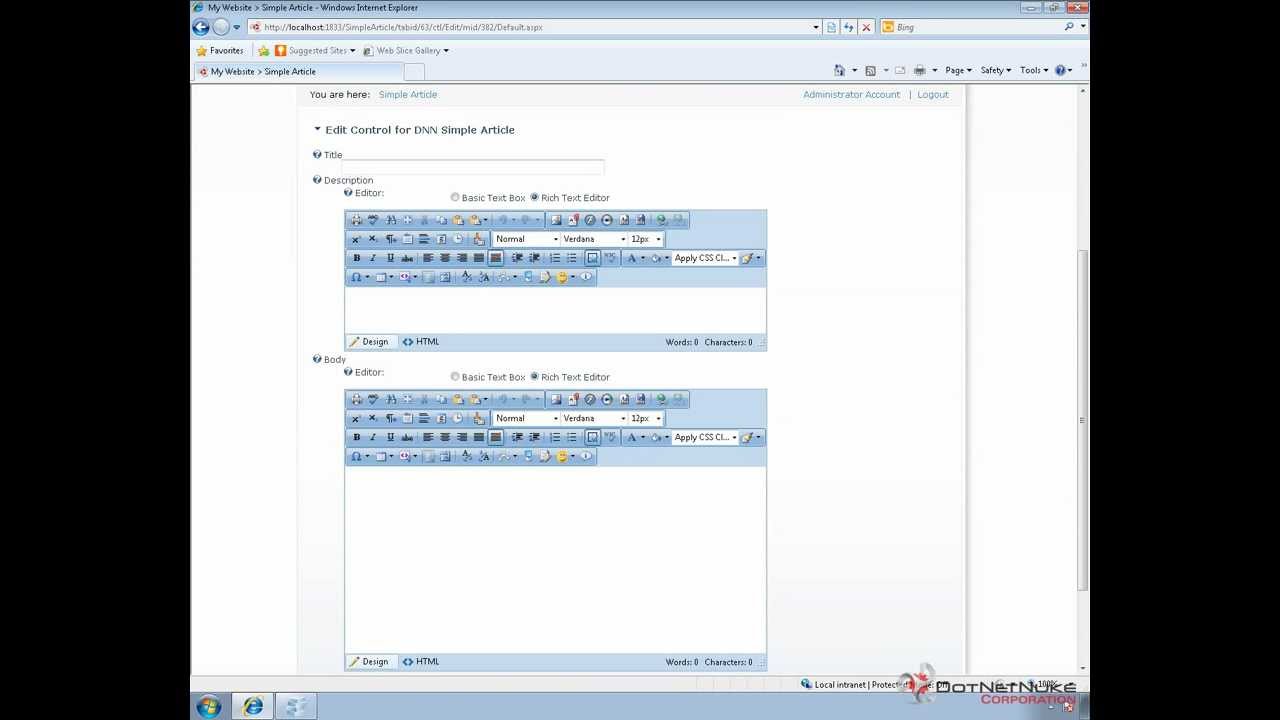Click Print icon in Body editor
1280x720 pixels.
pyautogui.click(x=356, y=399)
